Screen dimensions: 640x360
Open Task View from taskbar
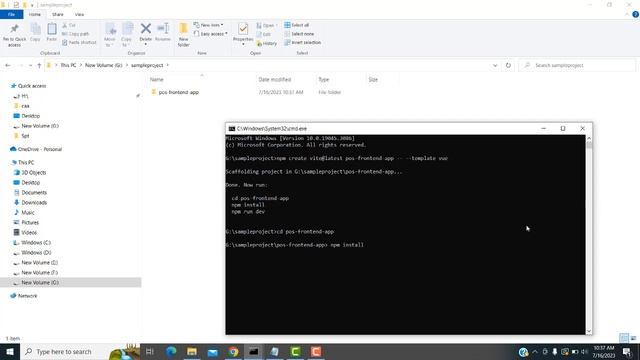coord(150,351)
